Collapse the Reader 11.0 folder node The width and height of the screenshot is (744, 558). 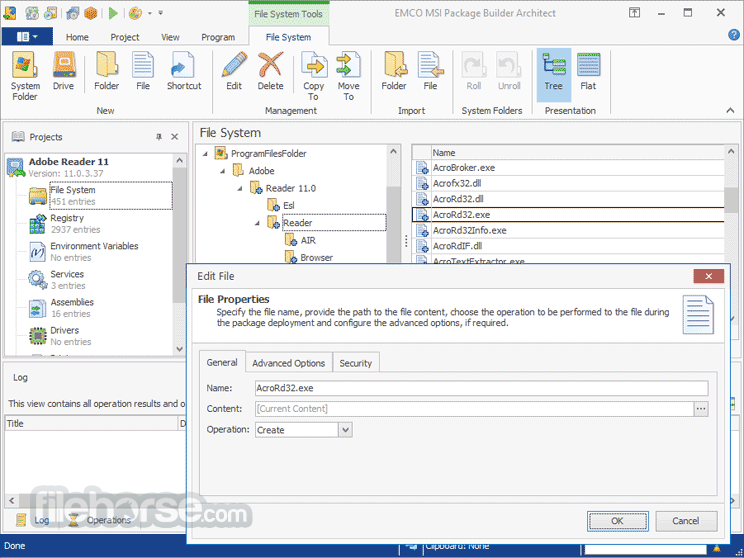[x=240, y=188]
